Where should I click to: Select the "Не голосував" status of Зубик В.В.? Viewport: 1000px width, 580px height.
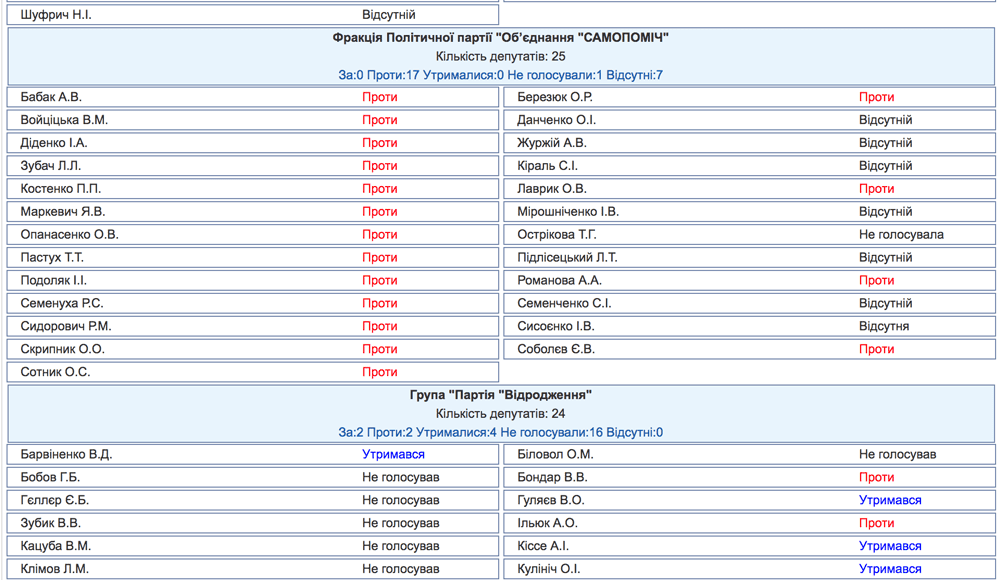point(401,523)
